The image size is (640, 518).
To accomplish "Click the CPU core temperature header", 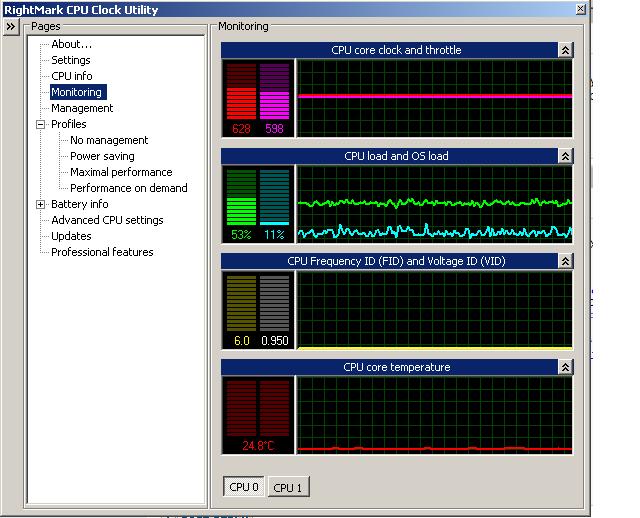I will click(389, 367).
